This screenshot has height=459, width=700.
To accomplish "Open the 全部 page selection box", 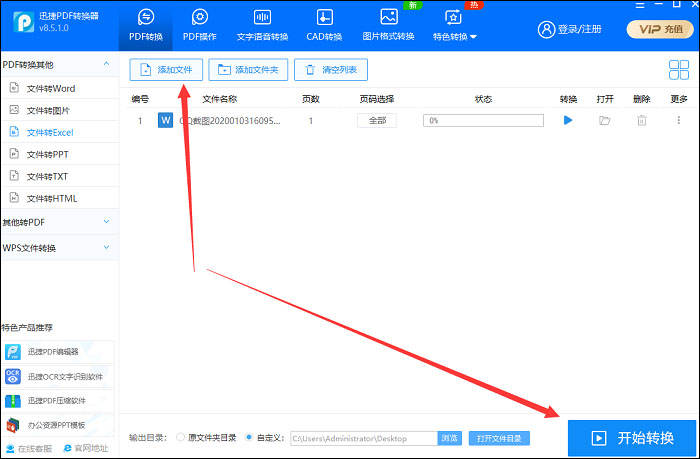I will 377,121.
